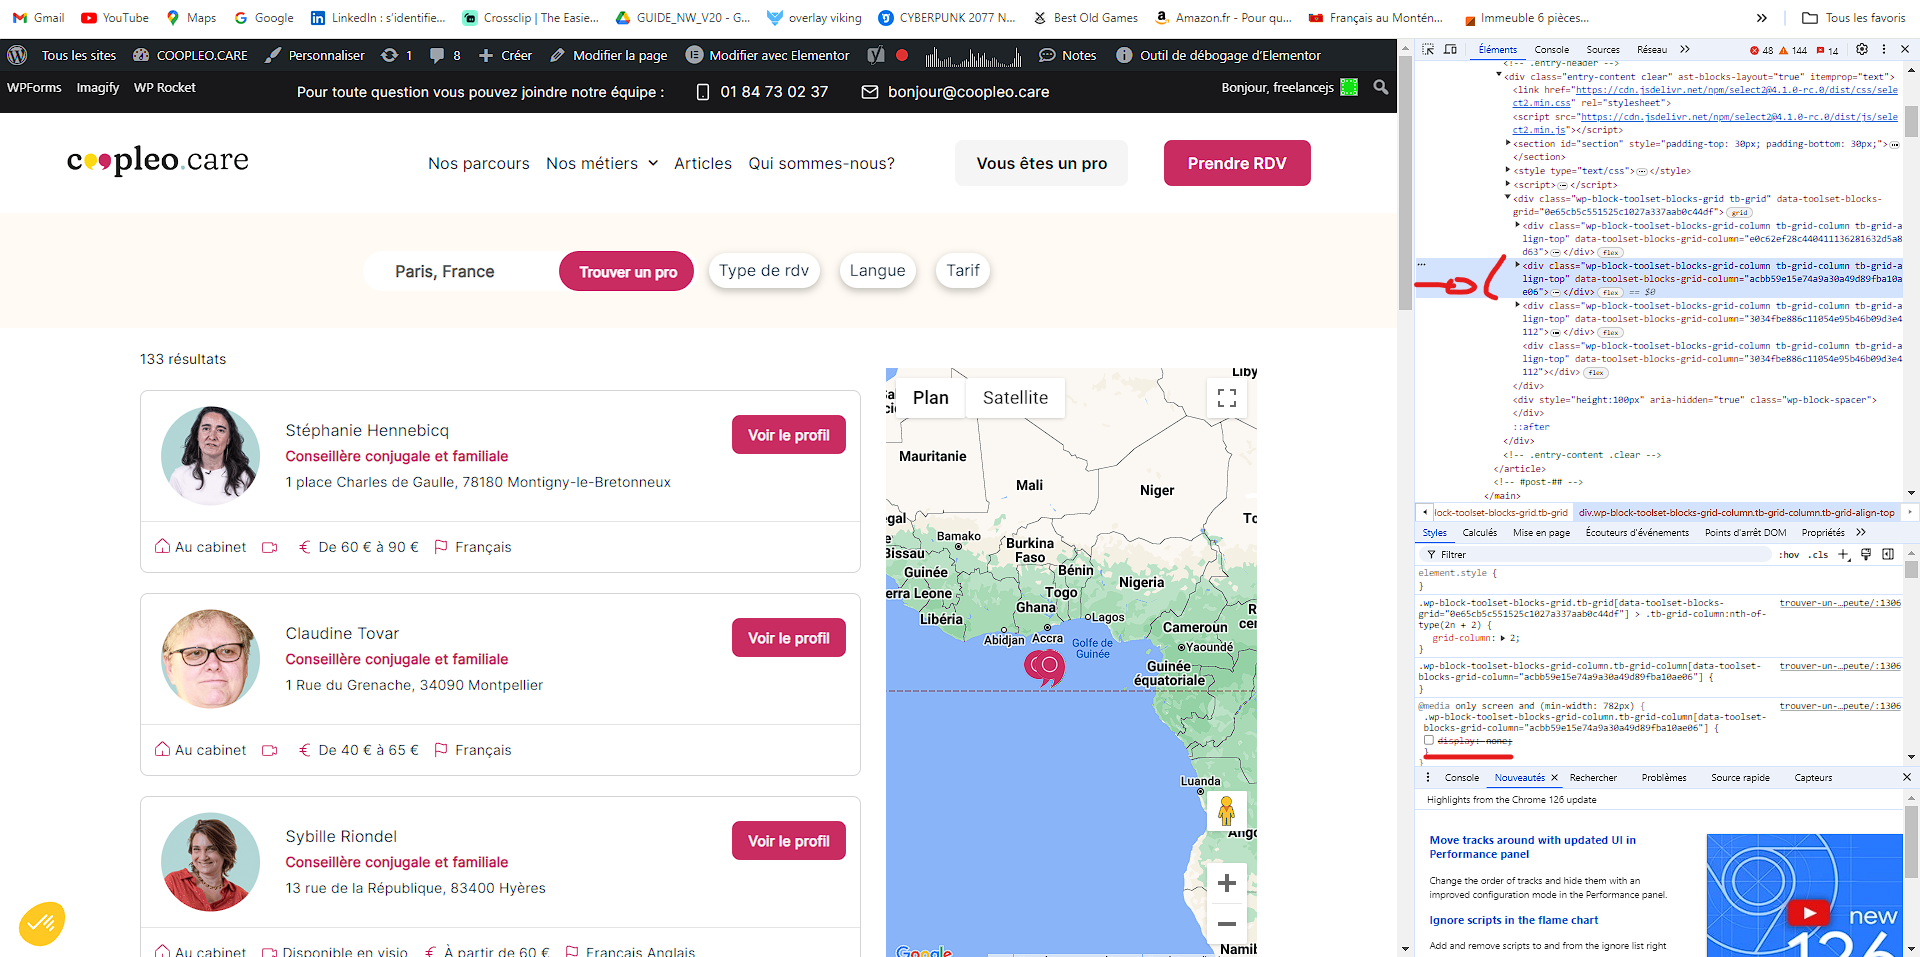Image resolution: width=1920 pixels, height=957 pixels.
Task: Click the Créer plus item
Action: [505, 55]
